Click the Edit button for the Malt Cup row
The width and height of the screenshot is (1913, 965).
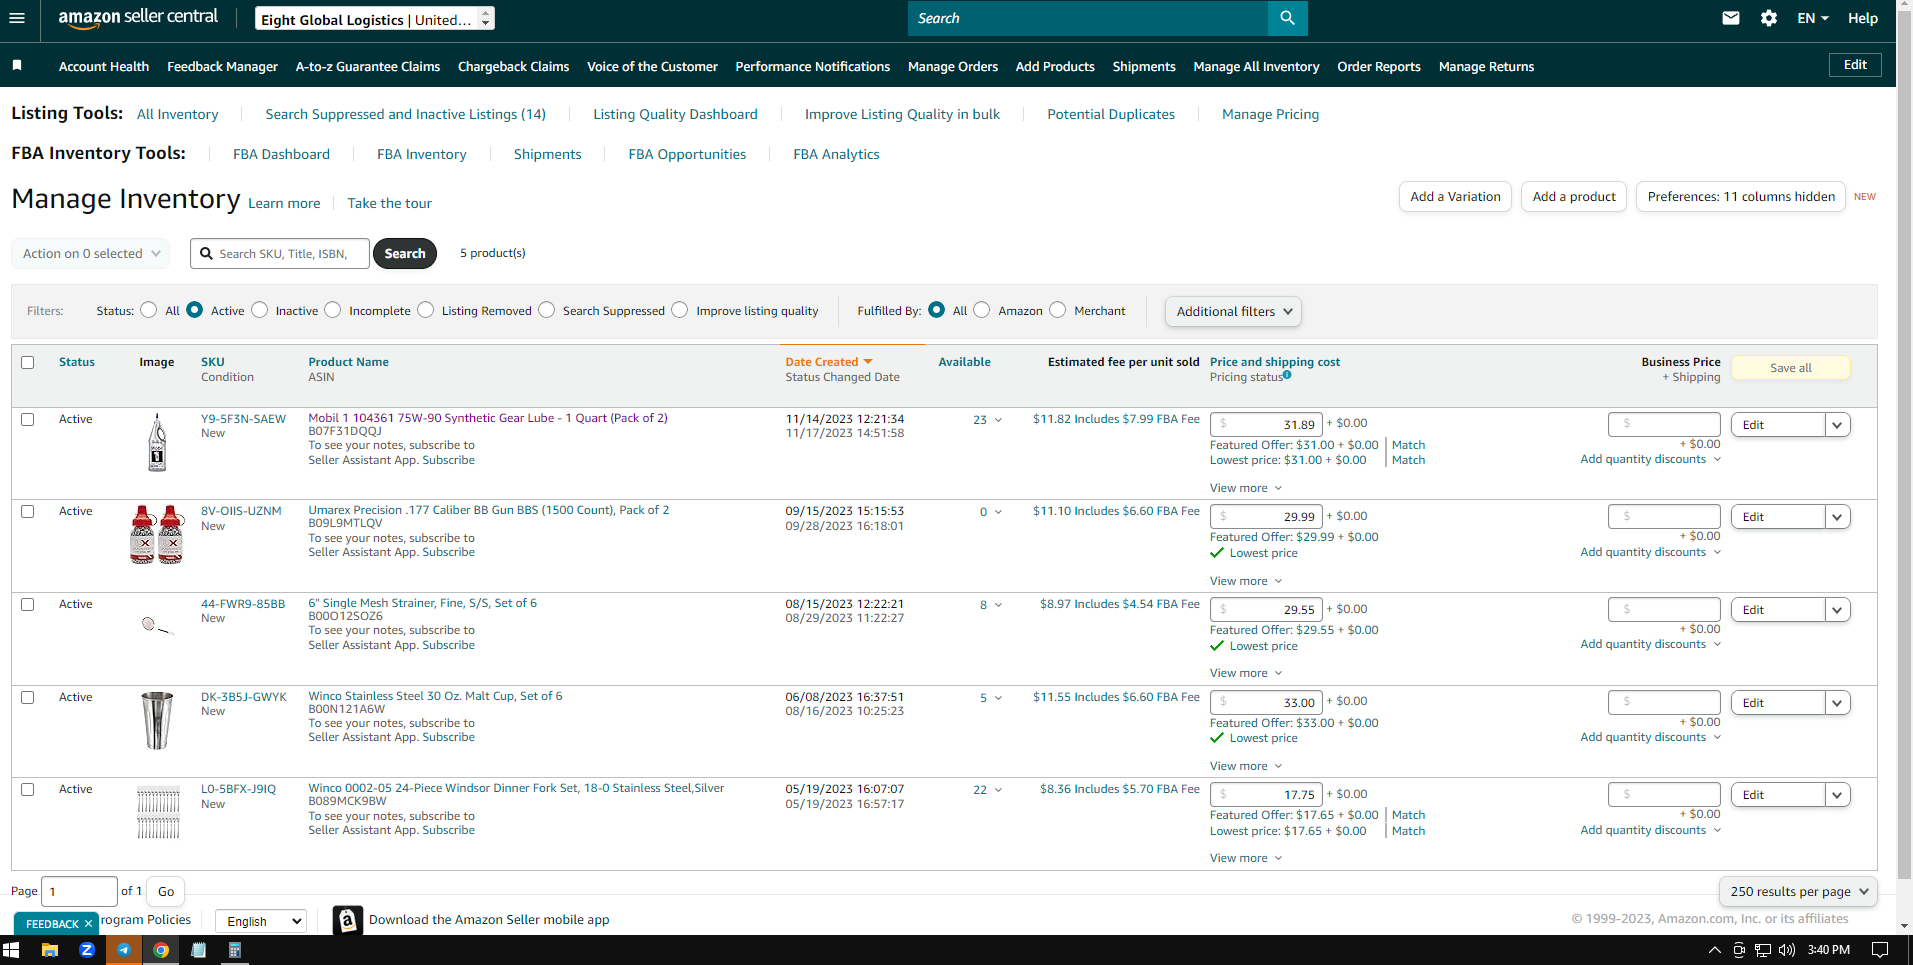click(1777, 703)
